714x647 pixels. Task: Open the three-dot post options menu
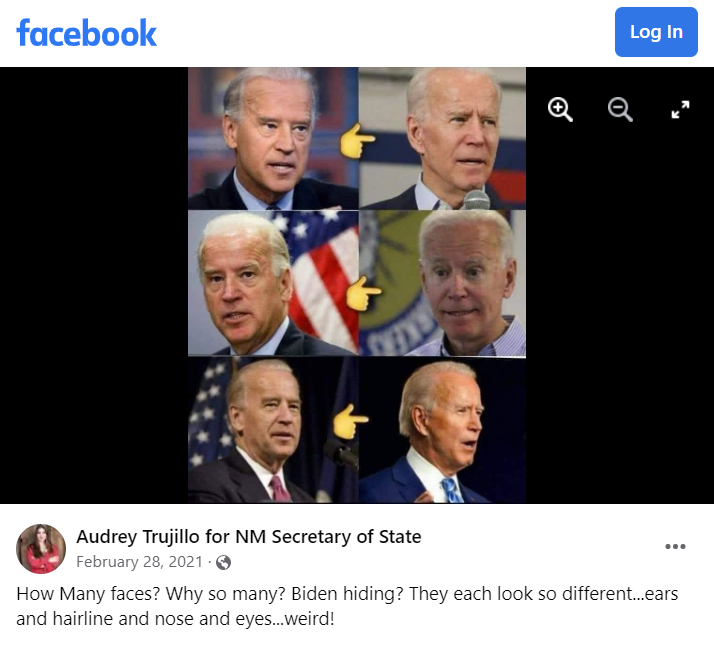coord(675,546)
